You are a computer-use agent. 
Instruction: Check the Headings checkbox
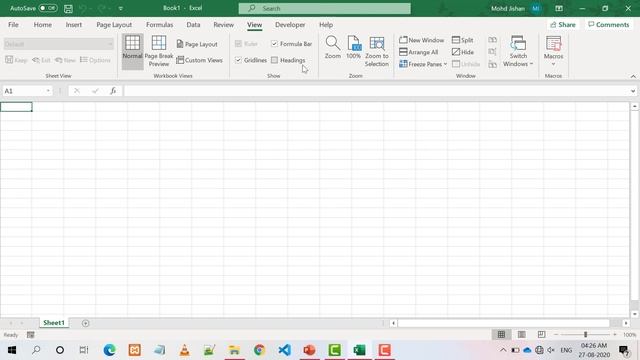274,60
